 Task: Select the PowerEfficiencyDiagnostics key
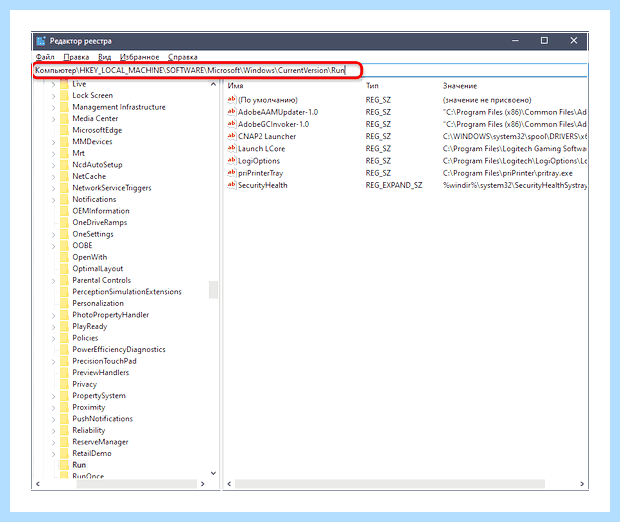tap(119, 350)
